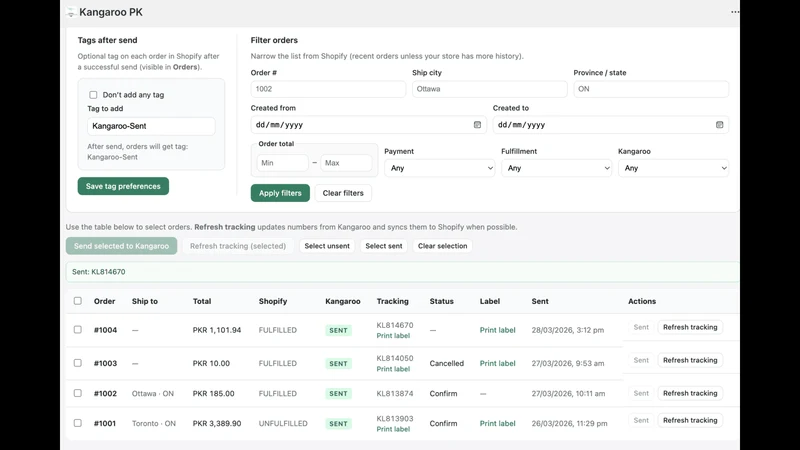Select the checkbox for order #1004
Screen dimensions: 800x450
(x=78, y=330)
